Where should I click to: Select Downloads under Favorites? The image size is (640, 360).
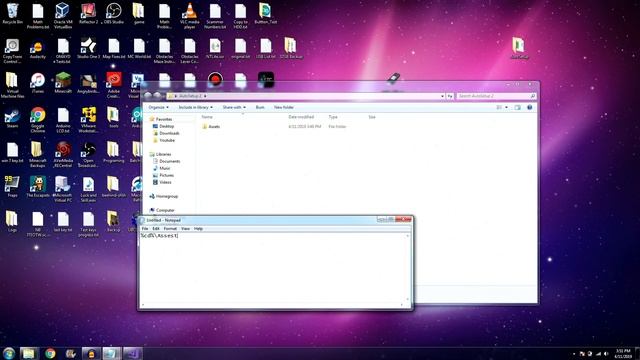pyautogui.click(x=169, y=133)
